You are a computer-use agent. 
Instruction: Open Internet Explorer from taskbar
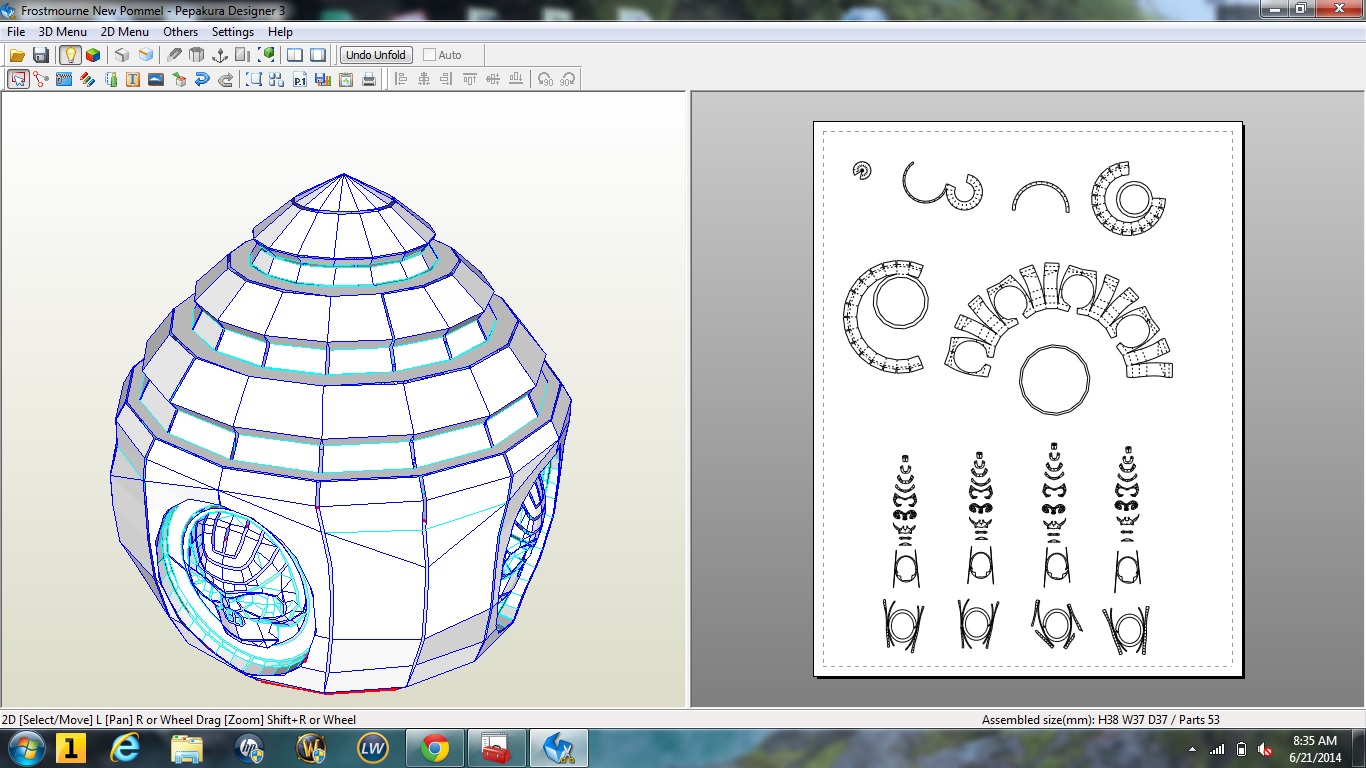coord(125,748)
